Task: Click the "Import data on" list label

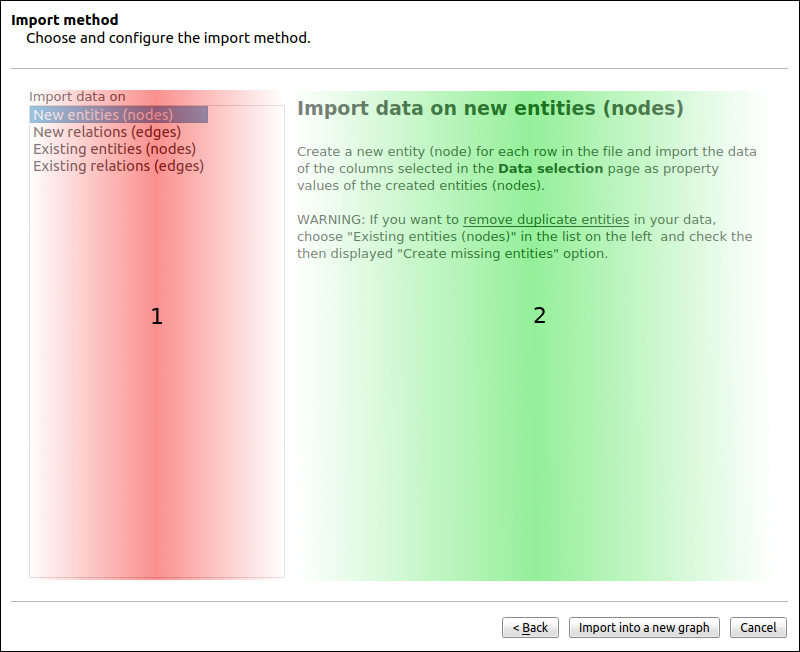Action: click(x=77, y=97)
